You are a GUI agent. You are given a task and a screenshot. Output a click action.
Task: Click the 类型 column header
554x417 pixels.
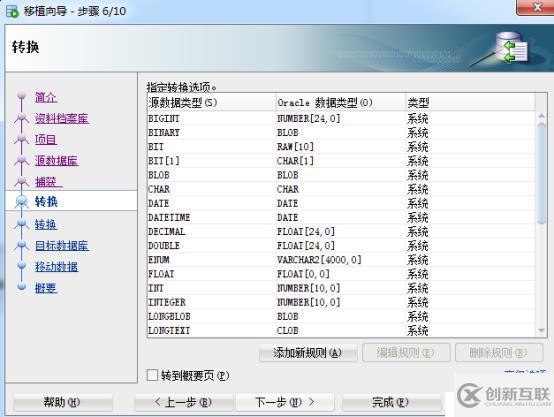click(470, 102)
